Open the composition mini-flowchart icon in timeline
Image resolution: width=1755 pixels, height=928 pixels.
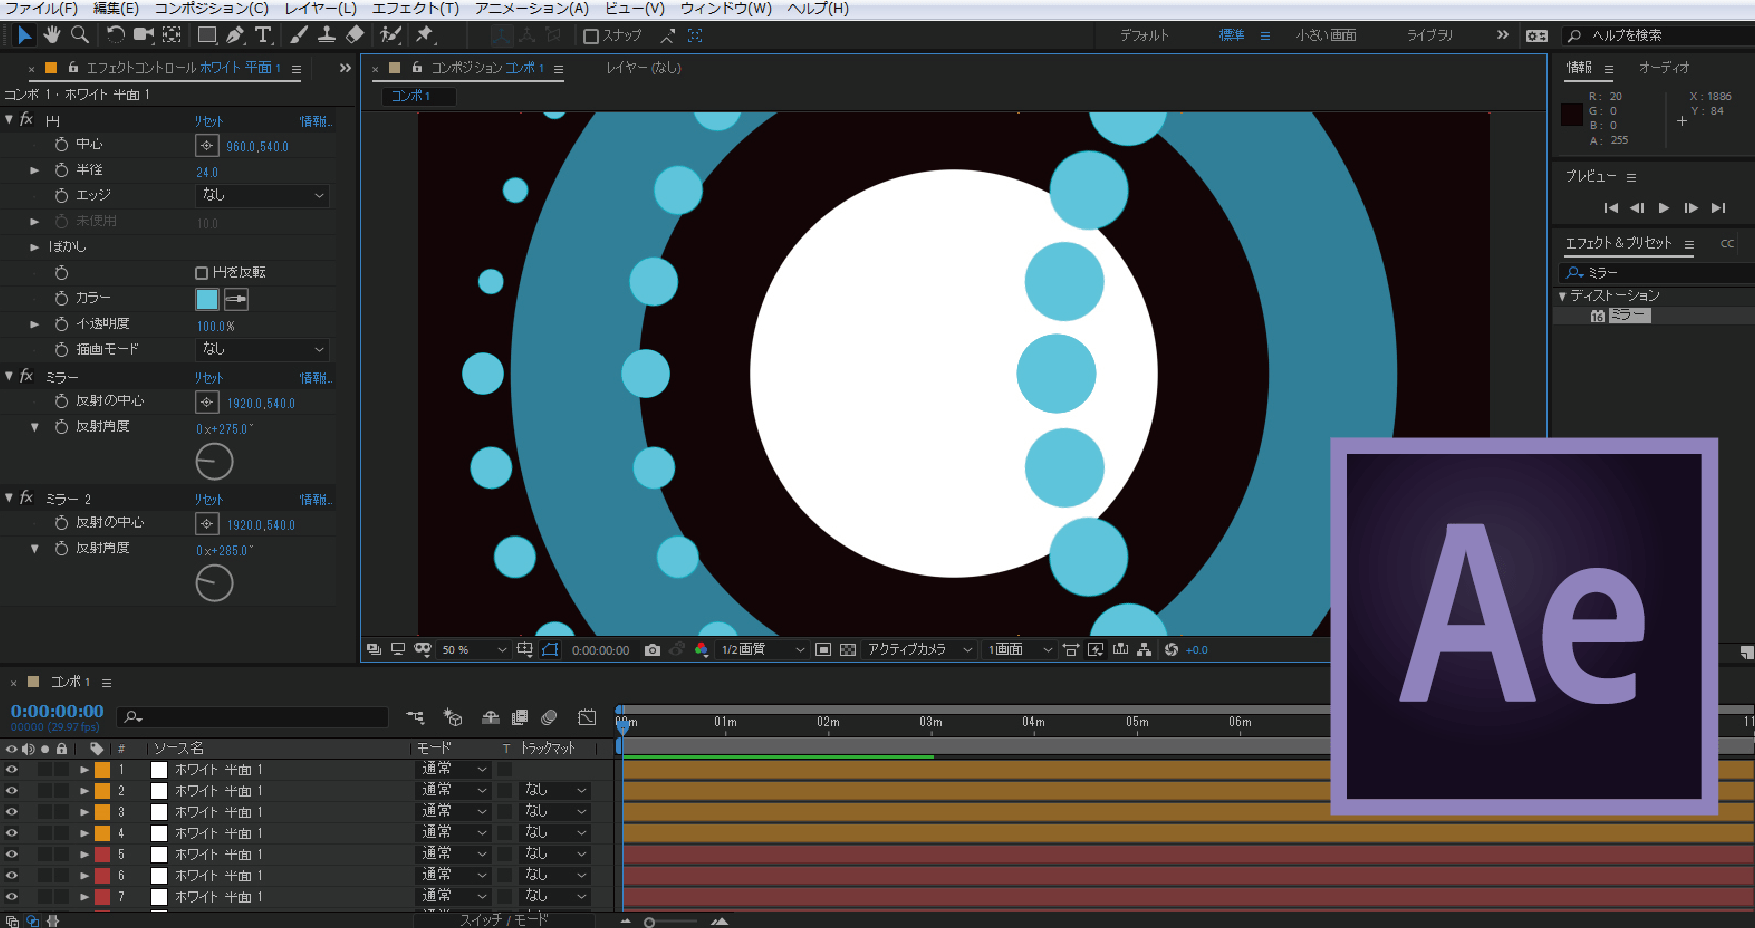[415, 717]
